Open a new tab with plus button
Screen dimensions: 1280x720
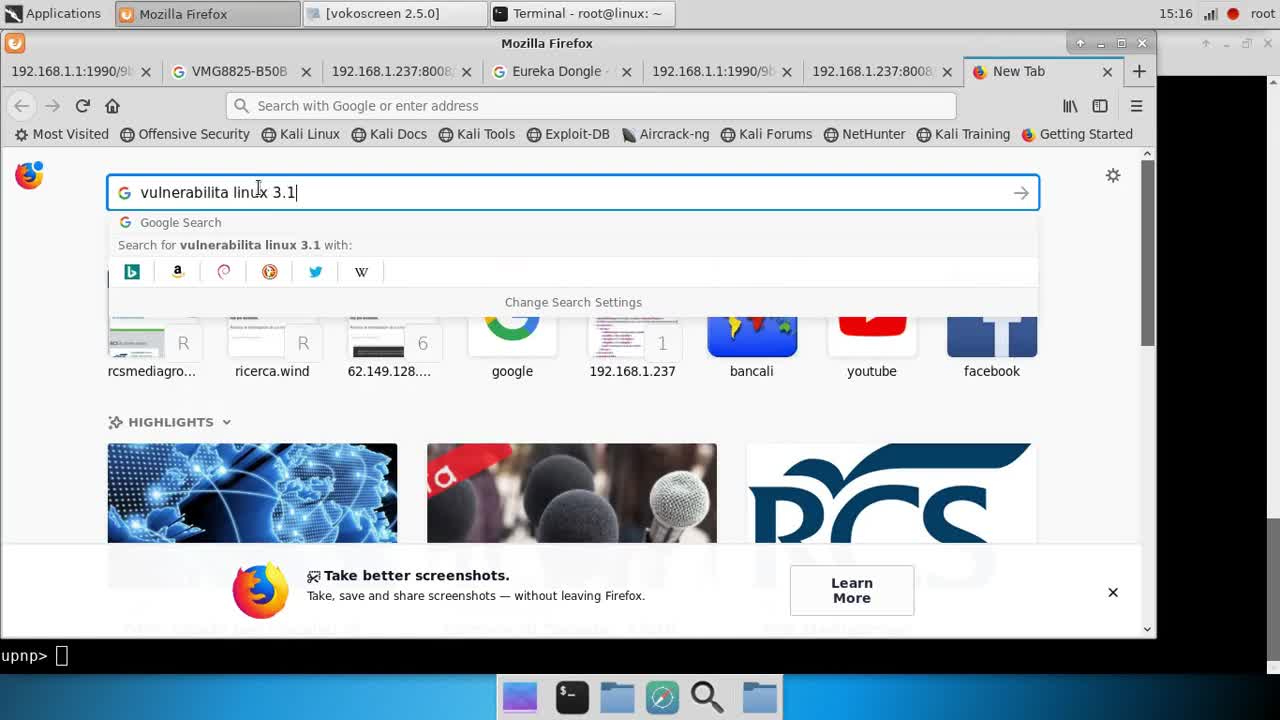click(x=1138, y=71)
